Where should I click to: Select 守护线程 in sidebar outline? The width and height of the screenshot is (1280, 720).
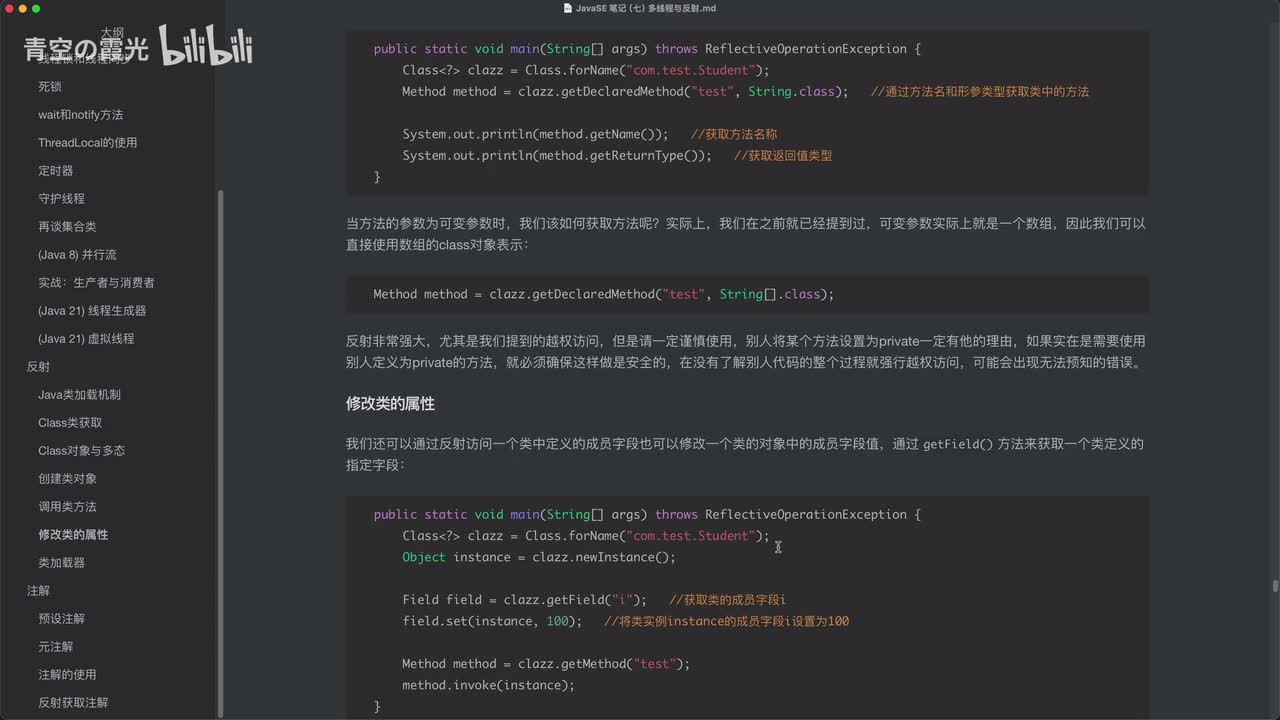click(62, 199)
